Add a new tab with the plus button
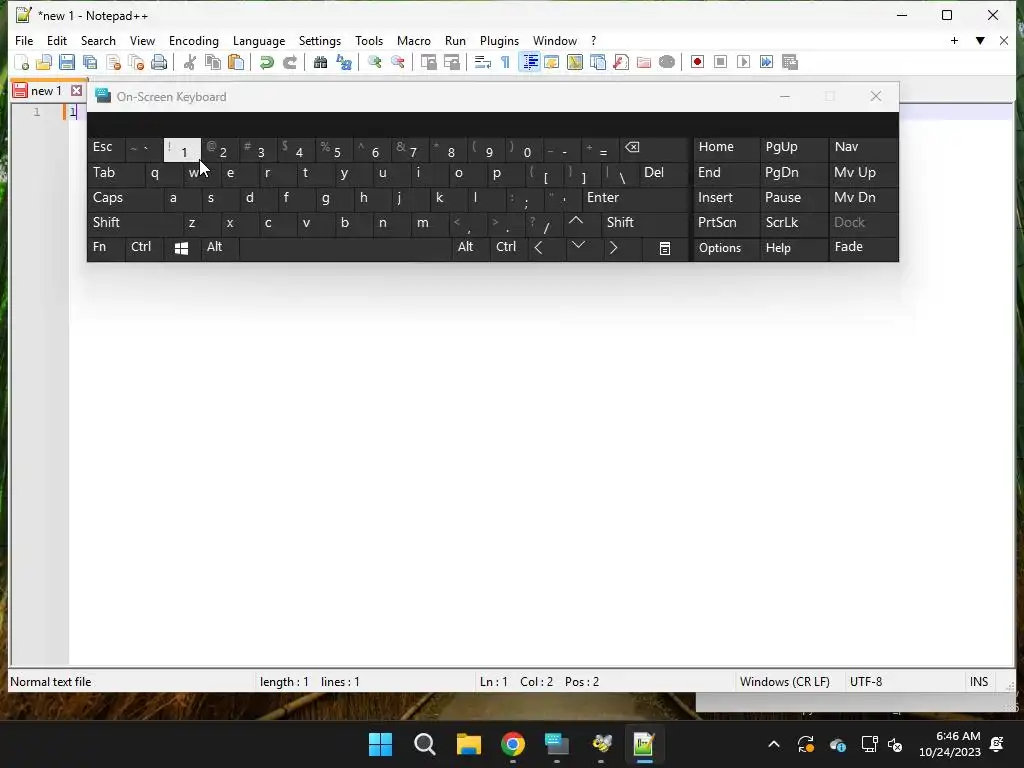 click(x=954, y=40)
